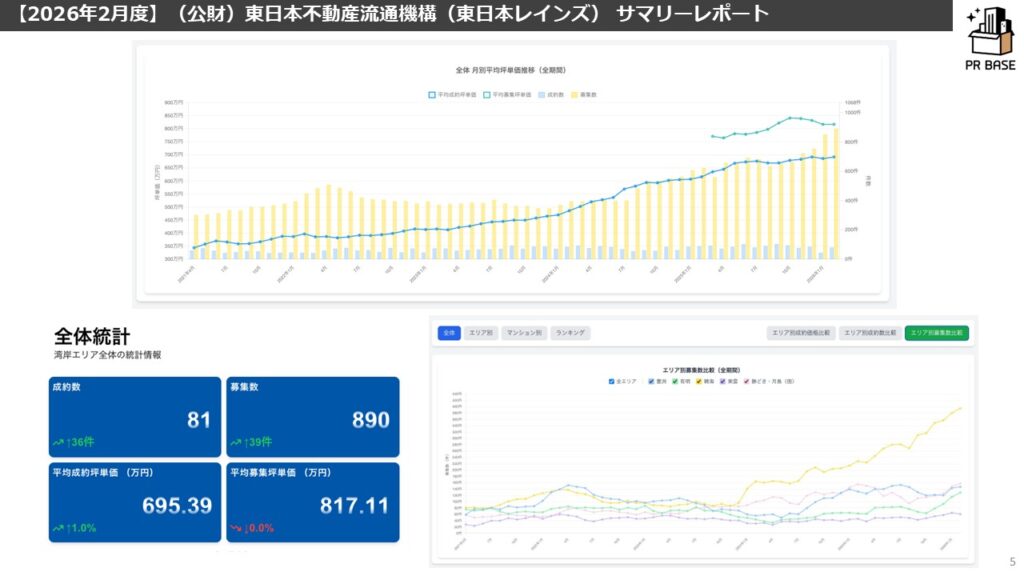This screenshot has height=576, width=1024.
Task: Toggle the 平均募集坪単価 legend series
Action: [486, 95]
